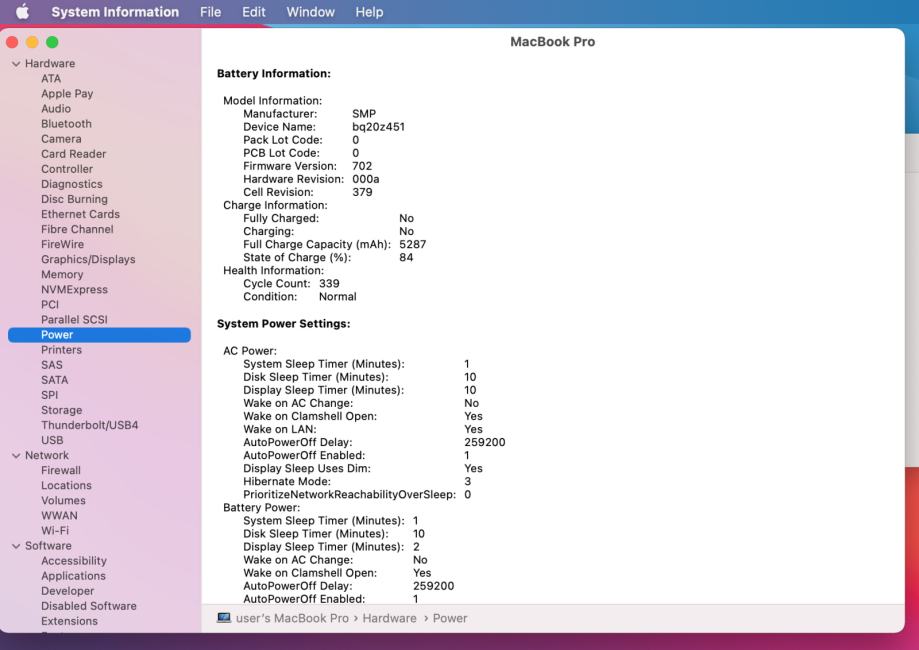Select Firewall under Network

pos(61,470)
